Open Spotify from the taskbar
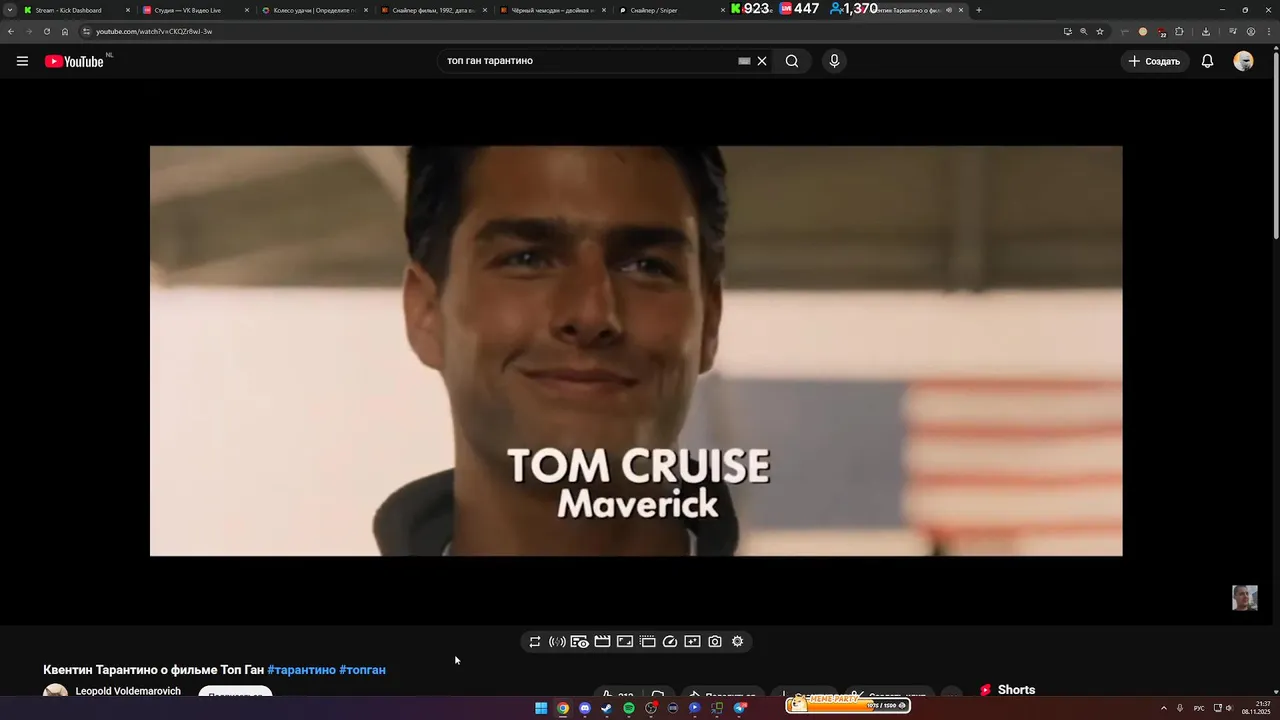Image resolution: width=1280 pixels, height=720 pixels. pyautogui.click(x=629, y=708)
